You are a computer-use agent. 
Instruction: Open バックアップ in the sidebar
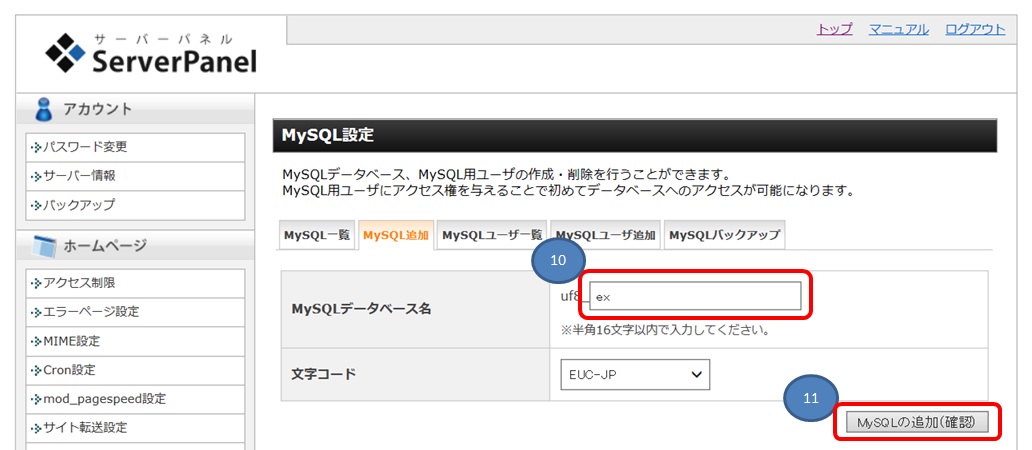(x=135, y=205)
